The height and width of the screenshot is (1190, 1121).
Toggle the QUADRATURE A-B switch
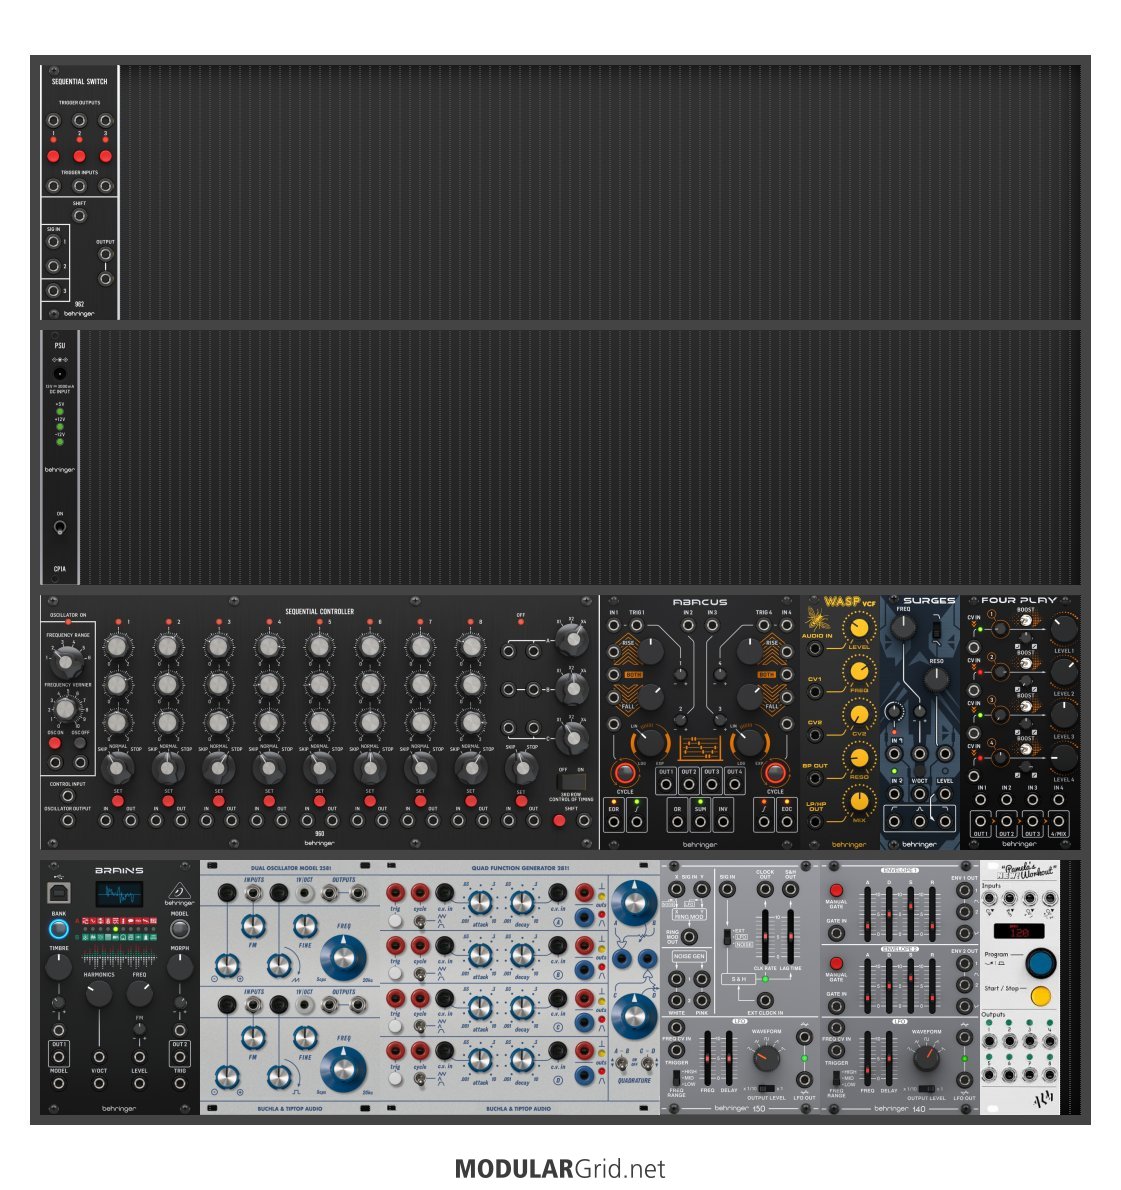[x=622, y=1062]
